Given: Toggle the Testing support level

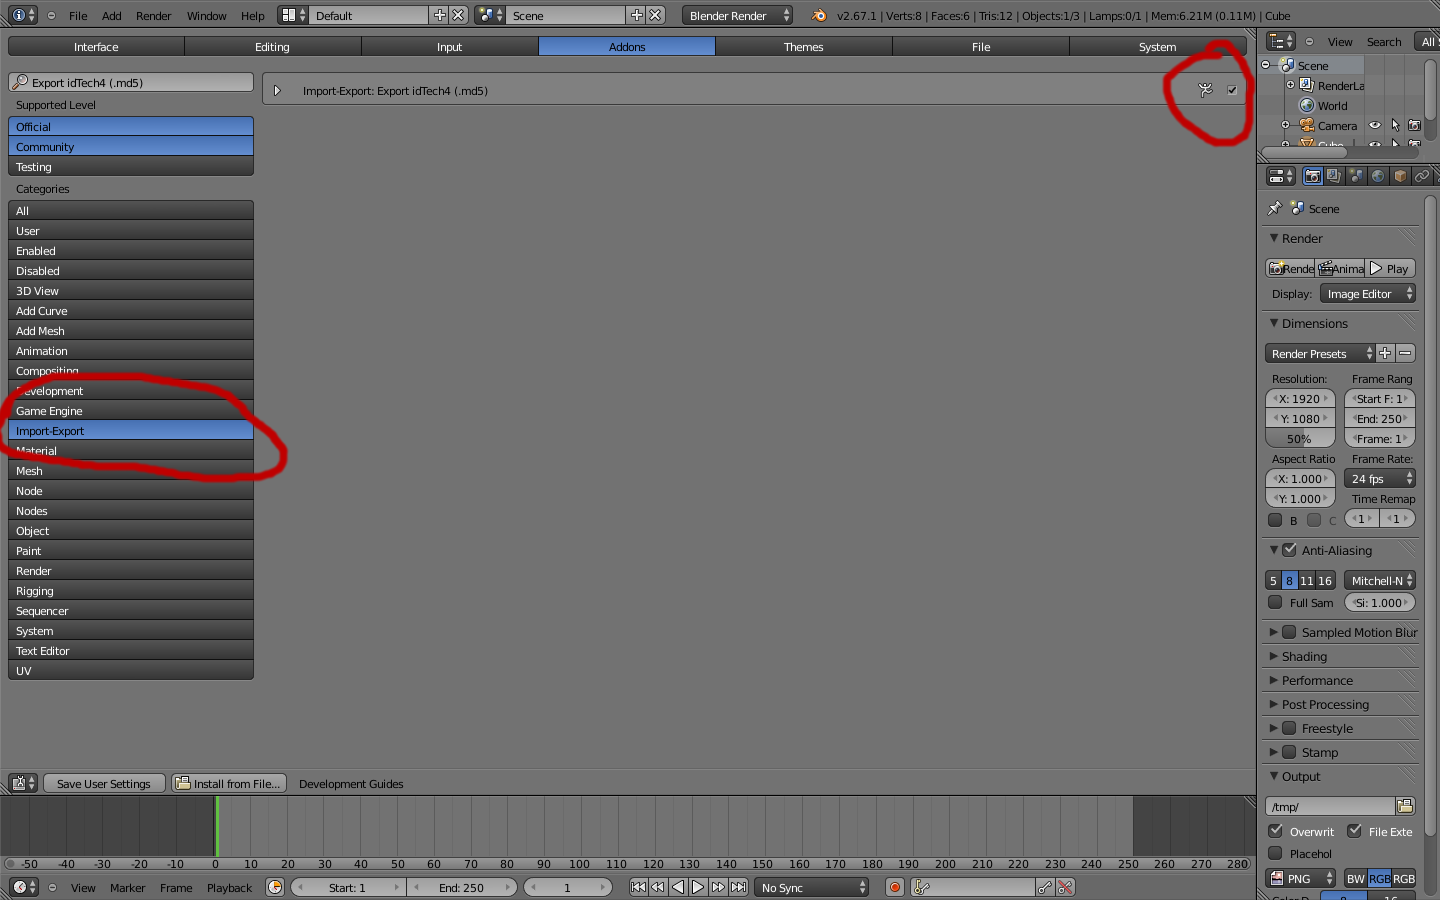Looking at the screenshot, I should point(131,166).
